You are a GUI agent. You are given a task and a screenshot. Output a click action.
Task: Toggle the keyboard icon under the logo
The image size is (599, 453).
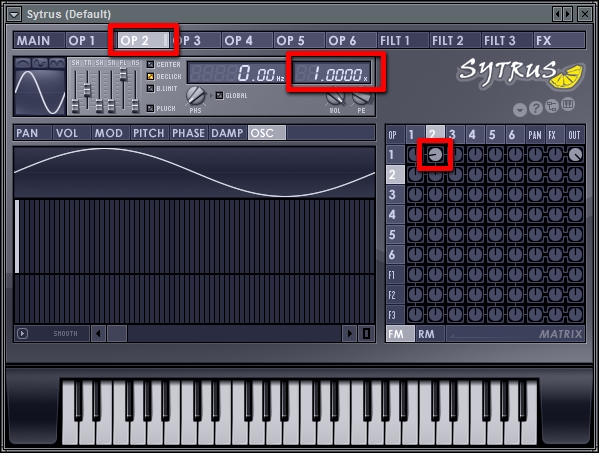coord(568,105)
